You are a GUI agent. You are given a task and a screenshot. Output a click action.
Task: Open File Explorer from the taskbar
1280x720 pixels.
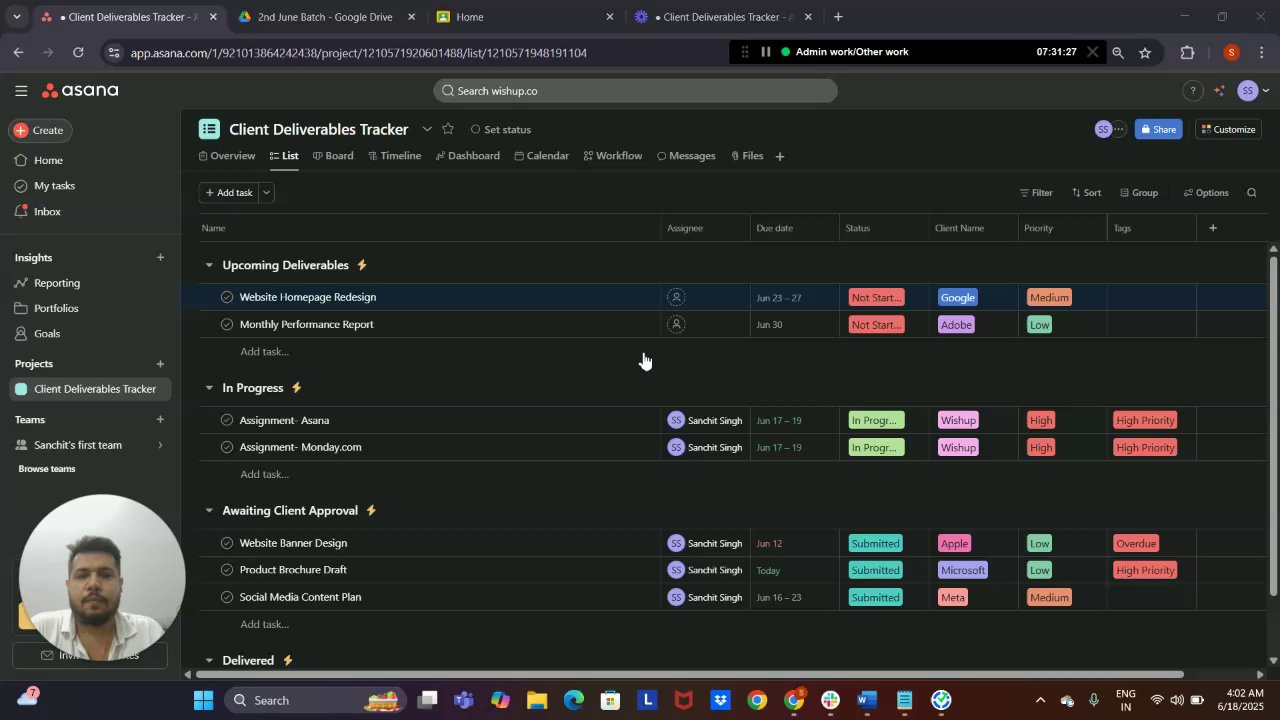(x=537, y=700)
